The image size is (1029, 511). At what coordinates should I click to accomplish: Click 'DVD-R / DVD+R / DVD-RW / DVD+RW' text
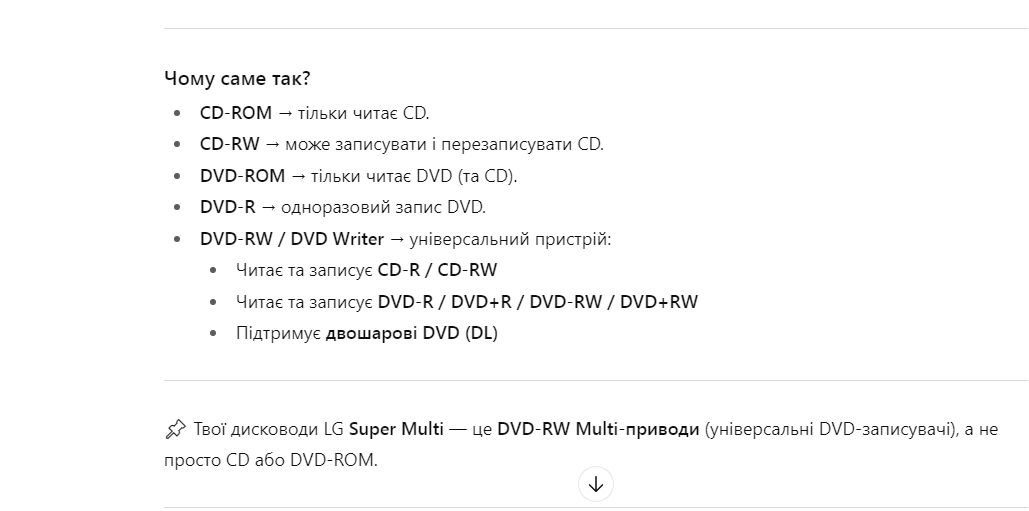(x=538, y=302)
